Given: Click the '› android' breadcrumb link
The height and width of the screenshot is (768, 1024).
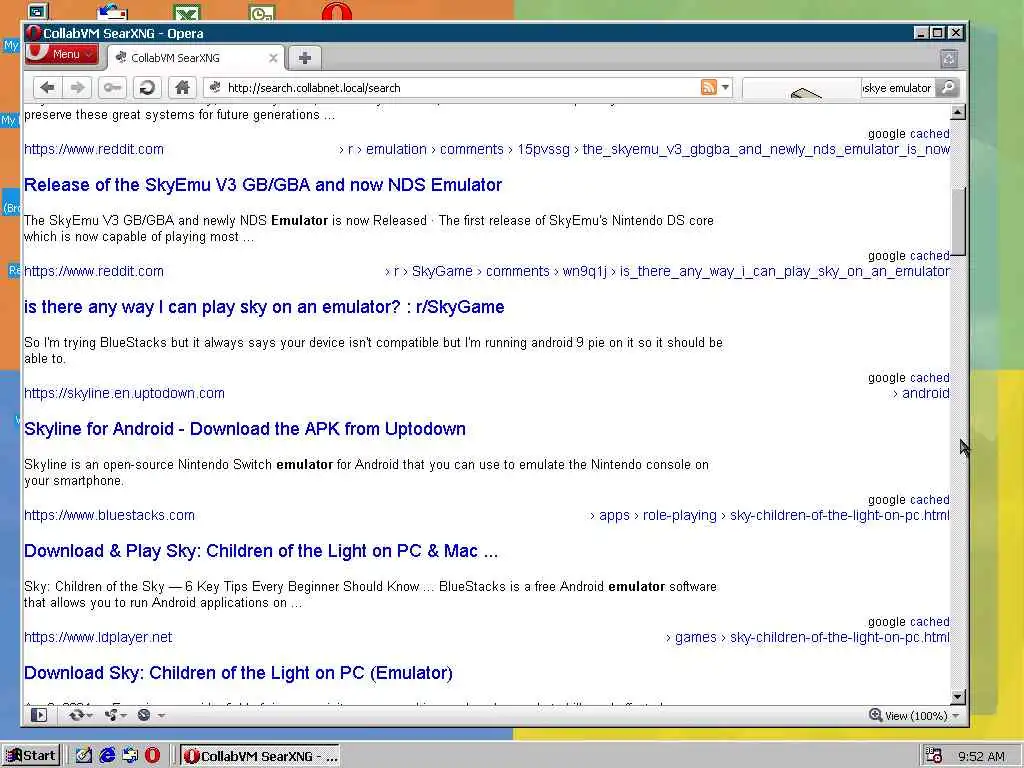Looking at the screenshot, I should (921, 393).
